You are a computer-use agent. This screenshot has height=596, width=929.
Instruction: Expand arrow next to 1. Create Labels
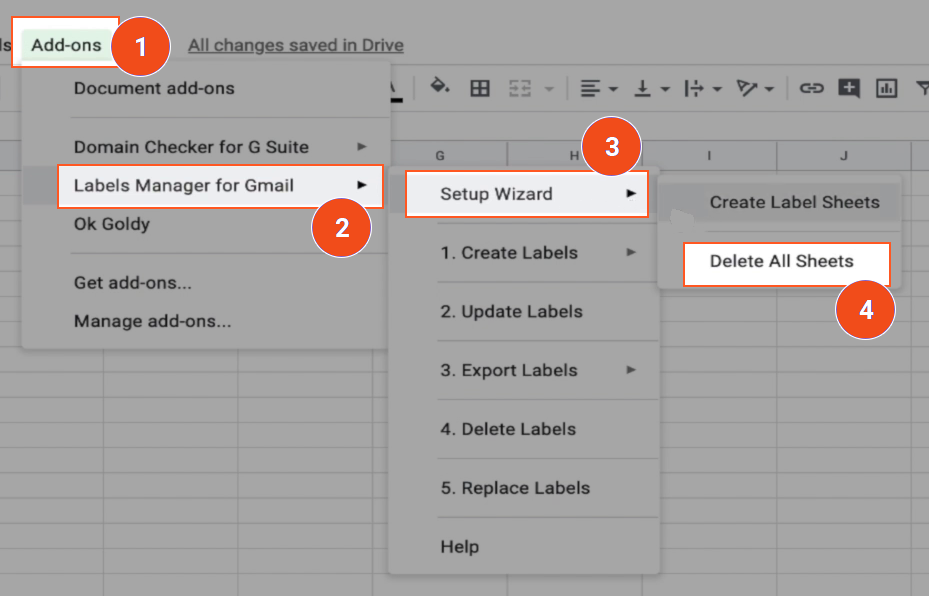pos(631,253)
